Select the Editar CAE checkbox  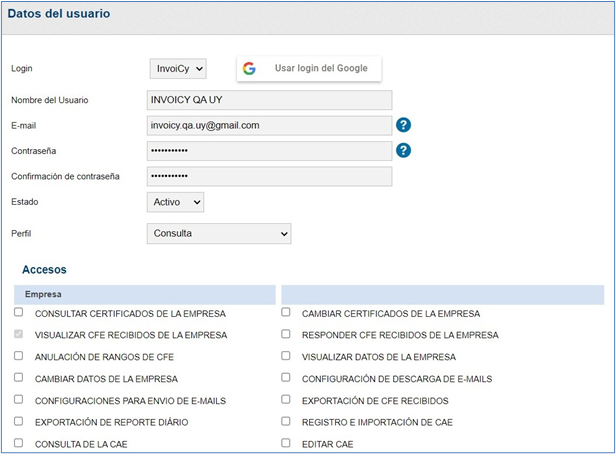click(286, 443)
